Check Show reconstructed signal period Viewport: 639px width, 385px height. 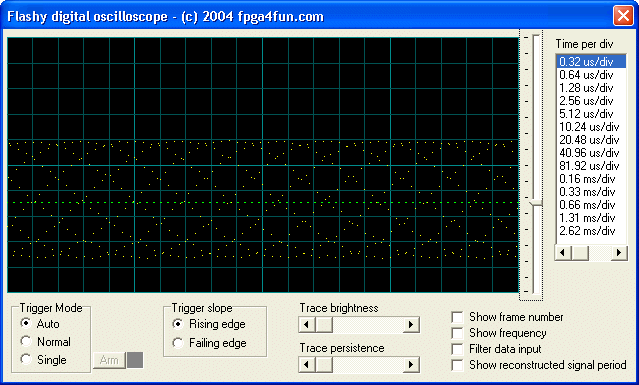point(457,365)
